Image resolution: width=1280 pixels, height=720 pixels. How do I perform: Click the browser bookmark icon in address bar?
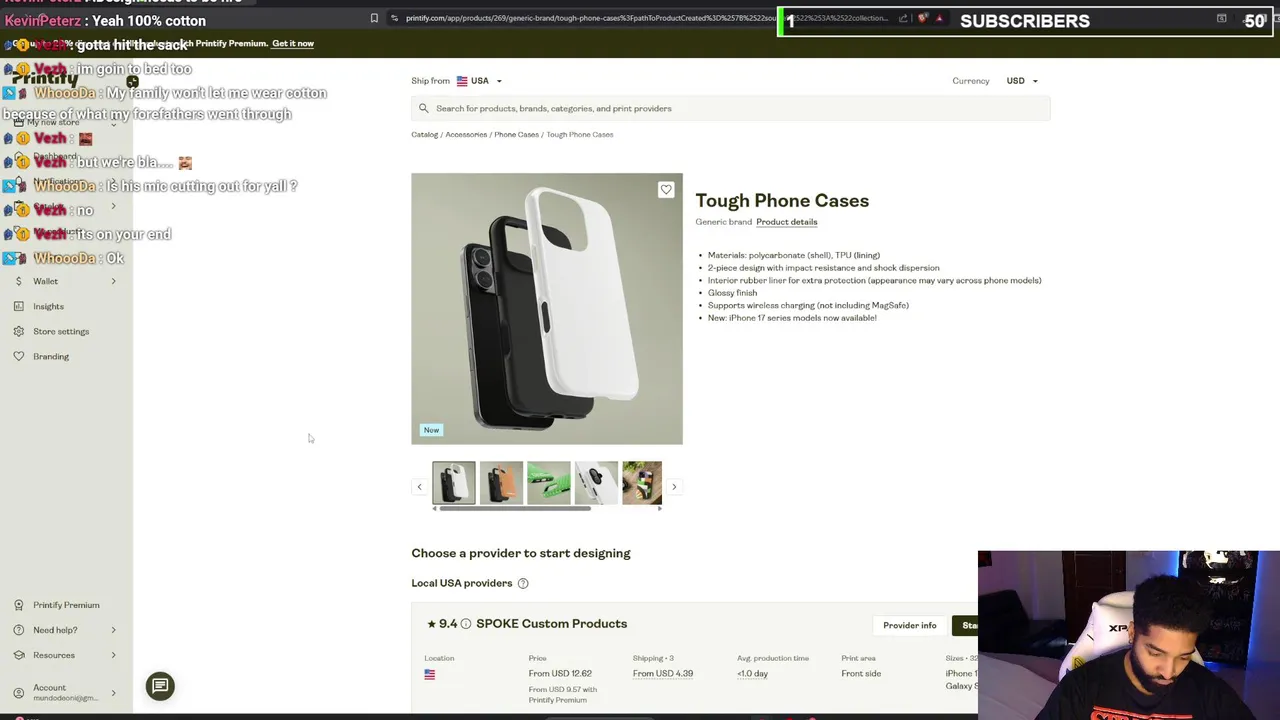click(374, 18)
